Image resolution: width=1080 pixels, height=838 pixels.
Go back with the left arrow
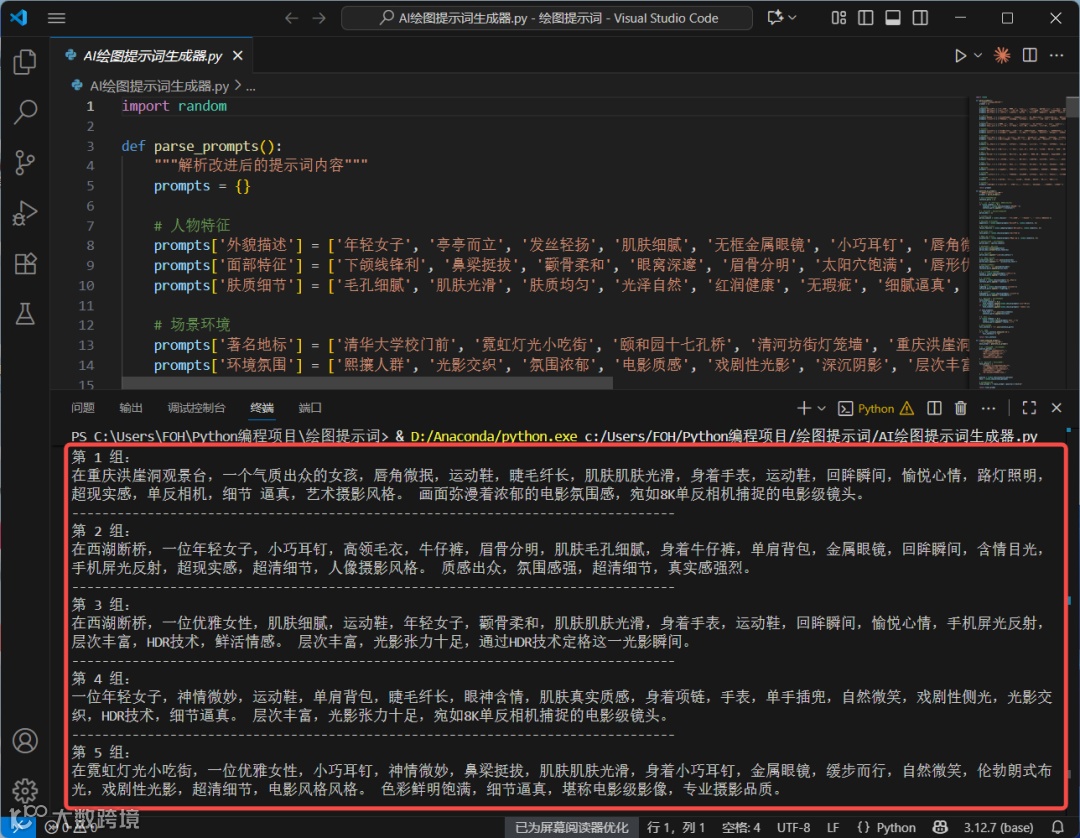291,18
